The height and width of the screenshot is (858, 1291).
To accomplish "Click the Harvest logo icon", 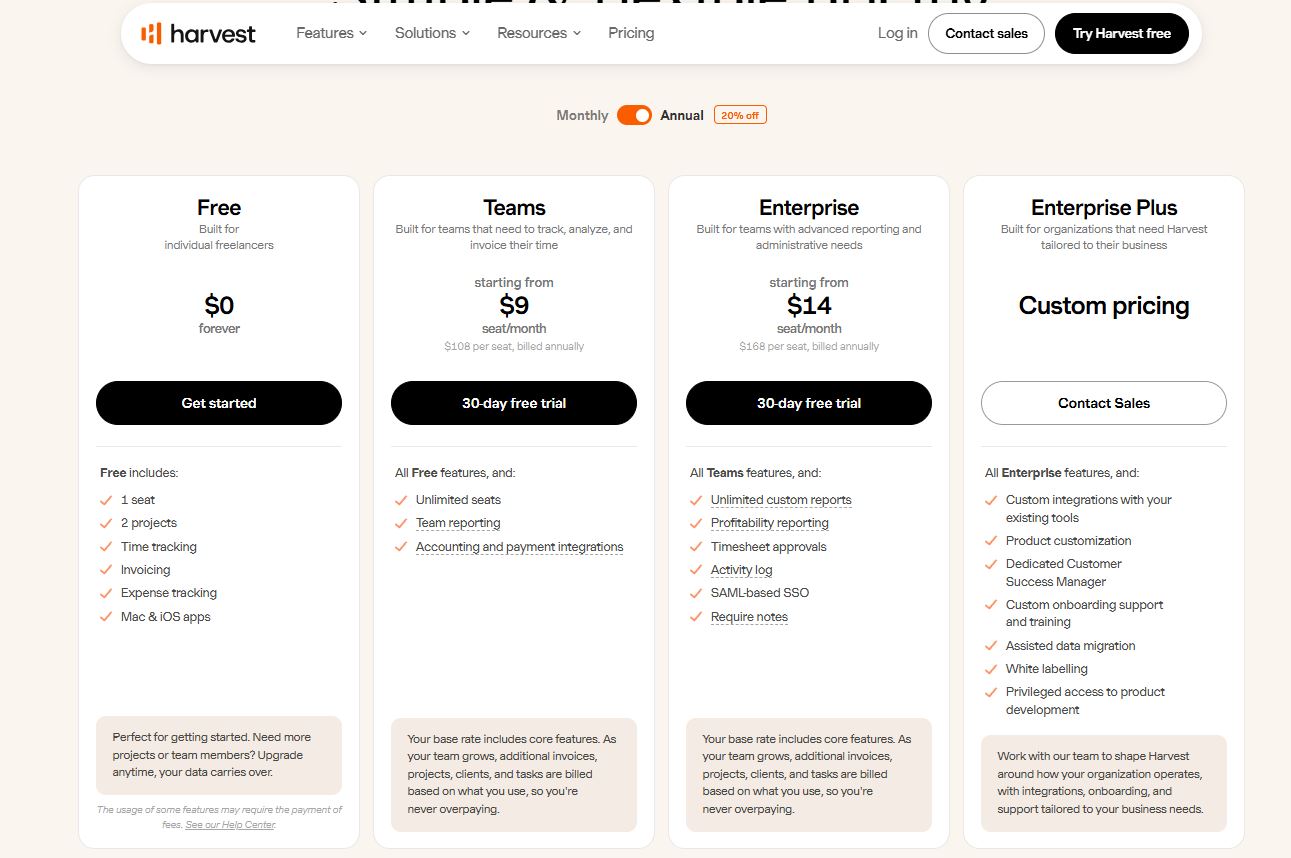I will pyautogui.click(x=151, y=33).
